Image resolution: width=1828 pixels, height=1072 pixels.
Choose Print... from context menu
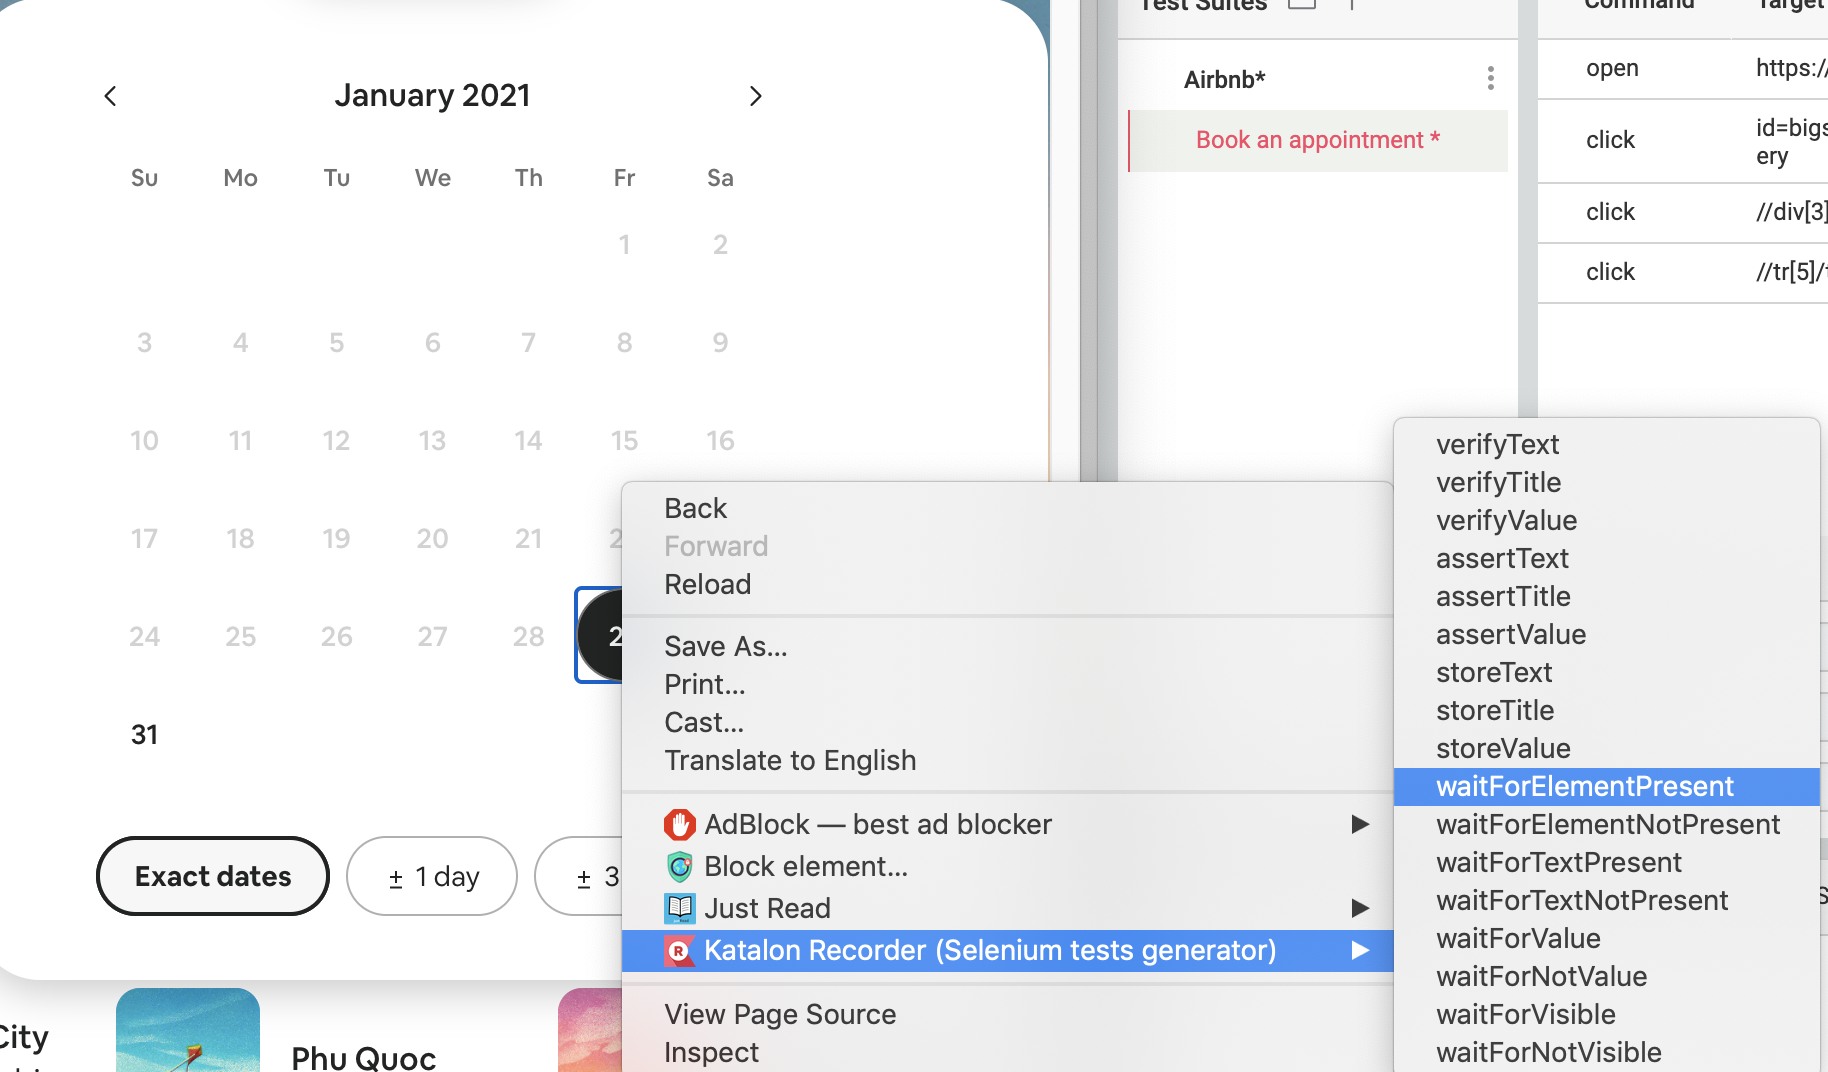click(1007, 684)
